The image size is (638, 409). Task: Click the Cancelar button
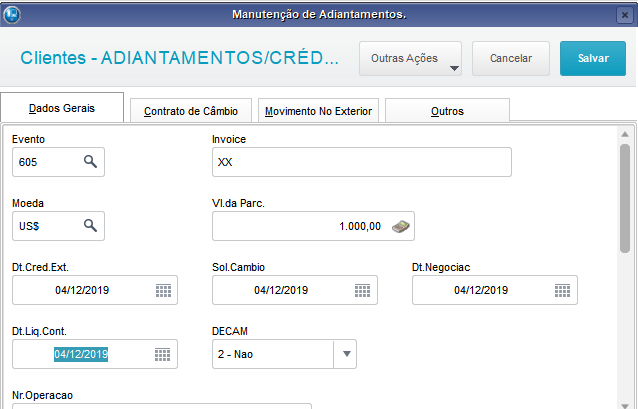click(511, 59)
